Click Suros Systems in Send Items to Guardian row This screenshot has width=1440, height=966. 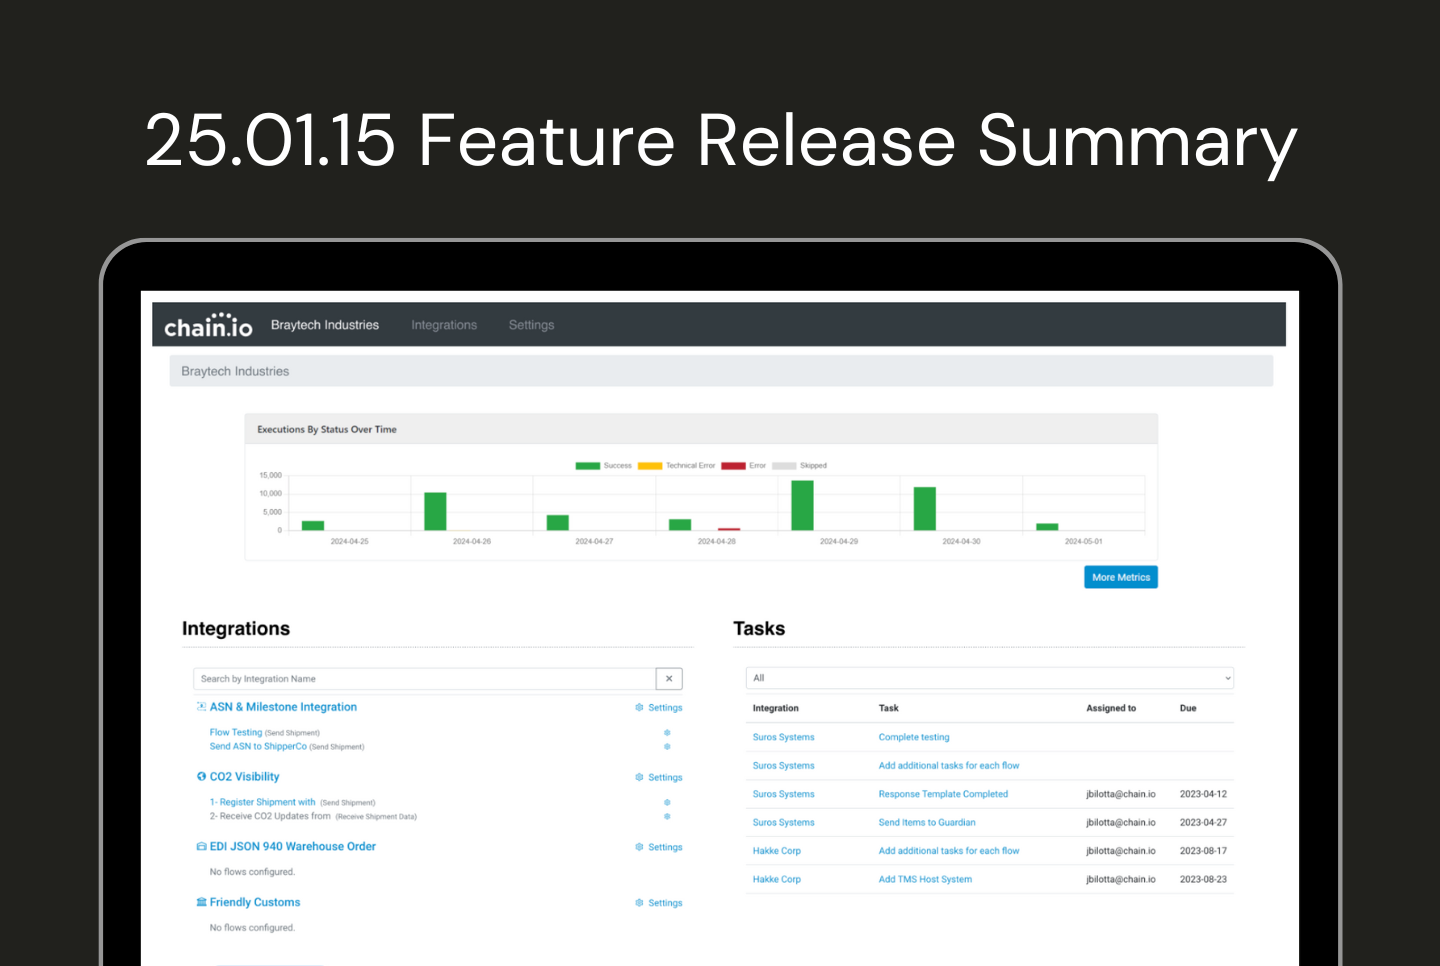tap(784, 823)
